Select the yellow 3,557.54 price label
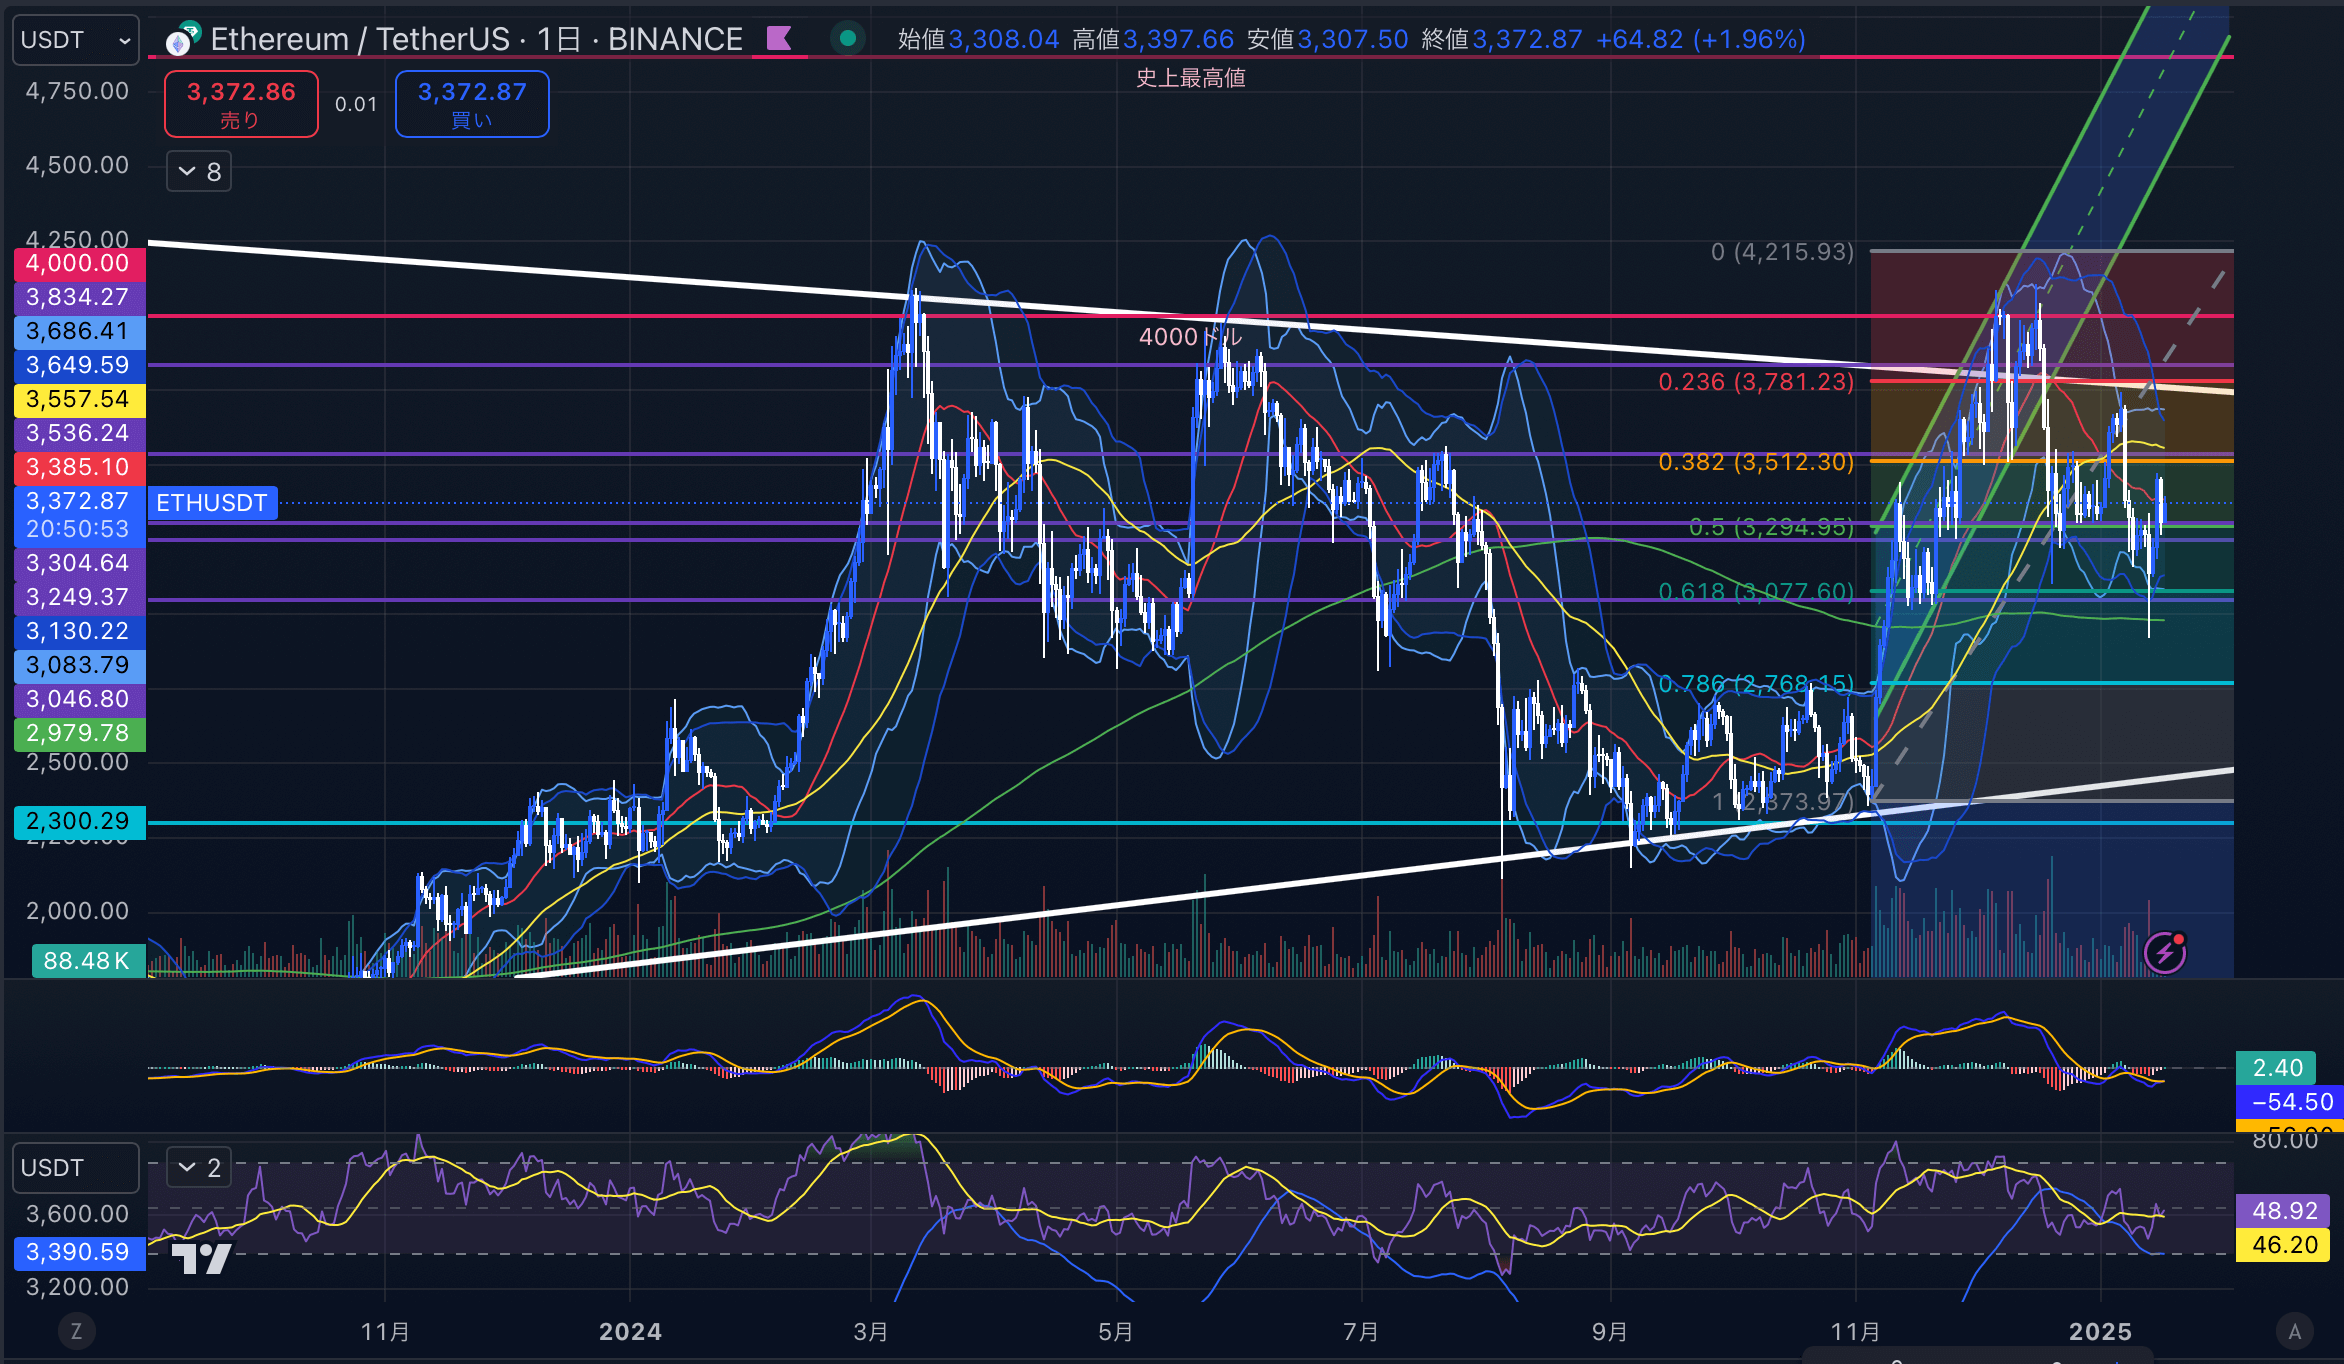The image size is (2344, 1364). [79, 400]
